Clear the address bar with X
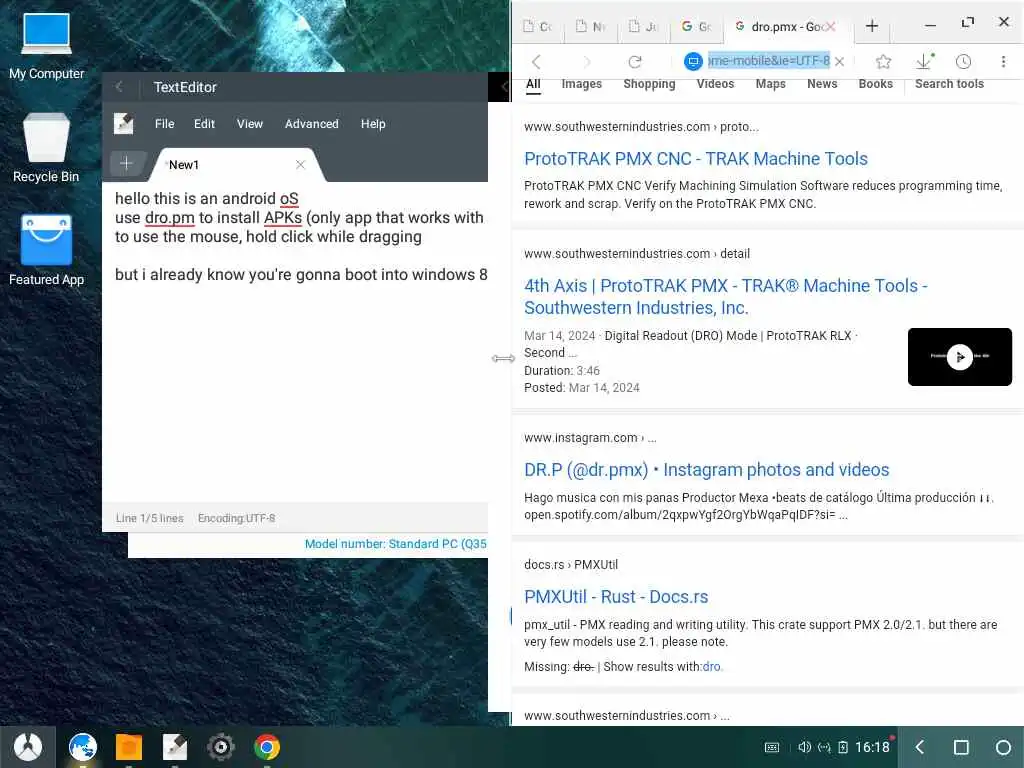1024x768 pixels. point(840,61)
